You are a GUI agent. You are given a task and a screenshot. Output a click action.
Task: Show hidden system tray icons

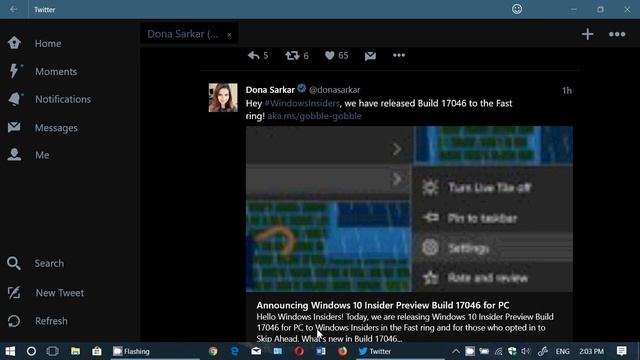coord(456,351)
